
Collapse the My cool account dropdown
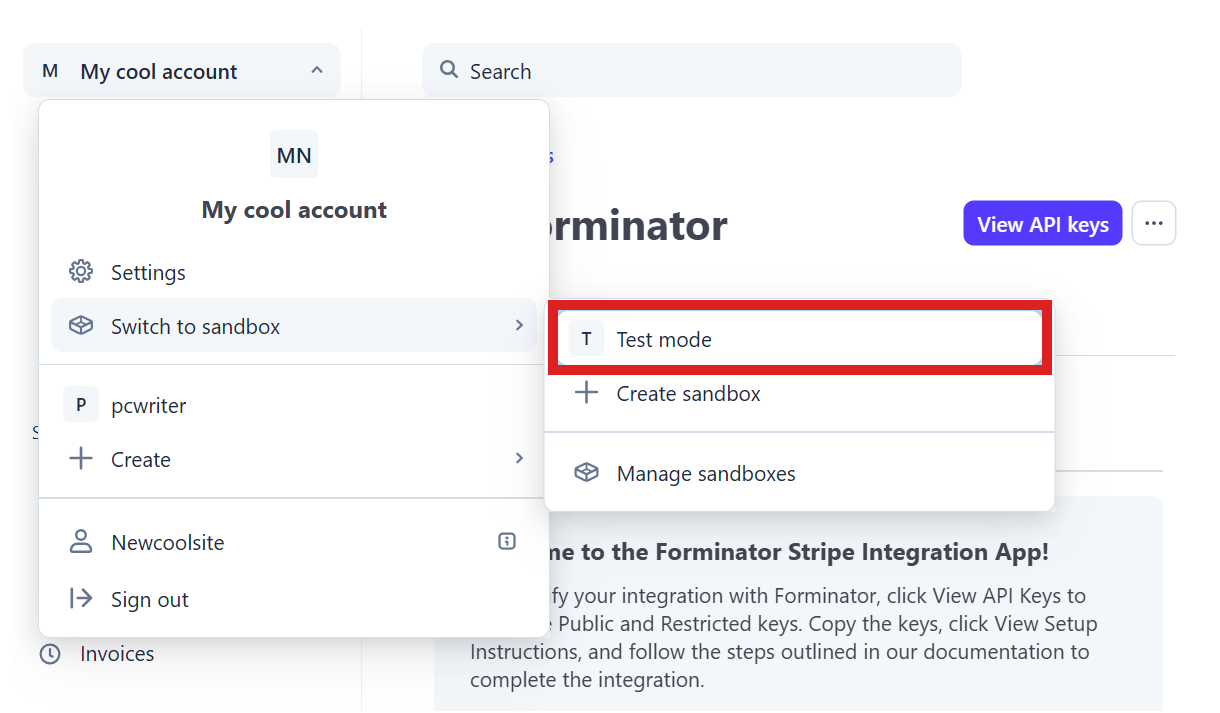coord(317,70)
